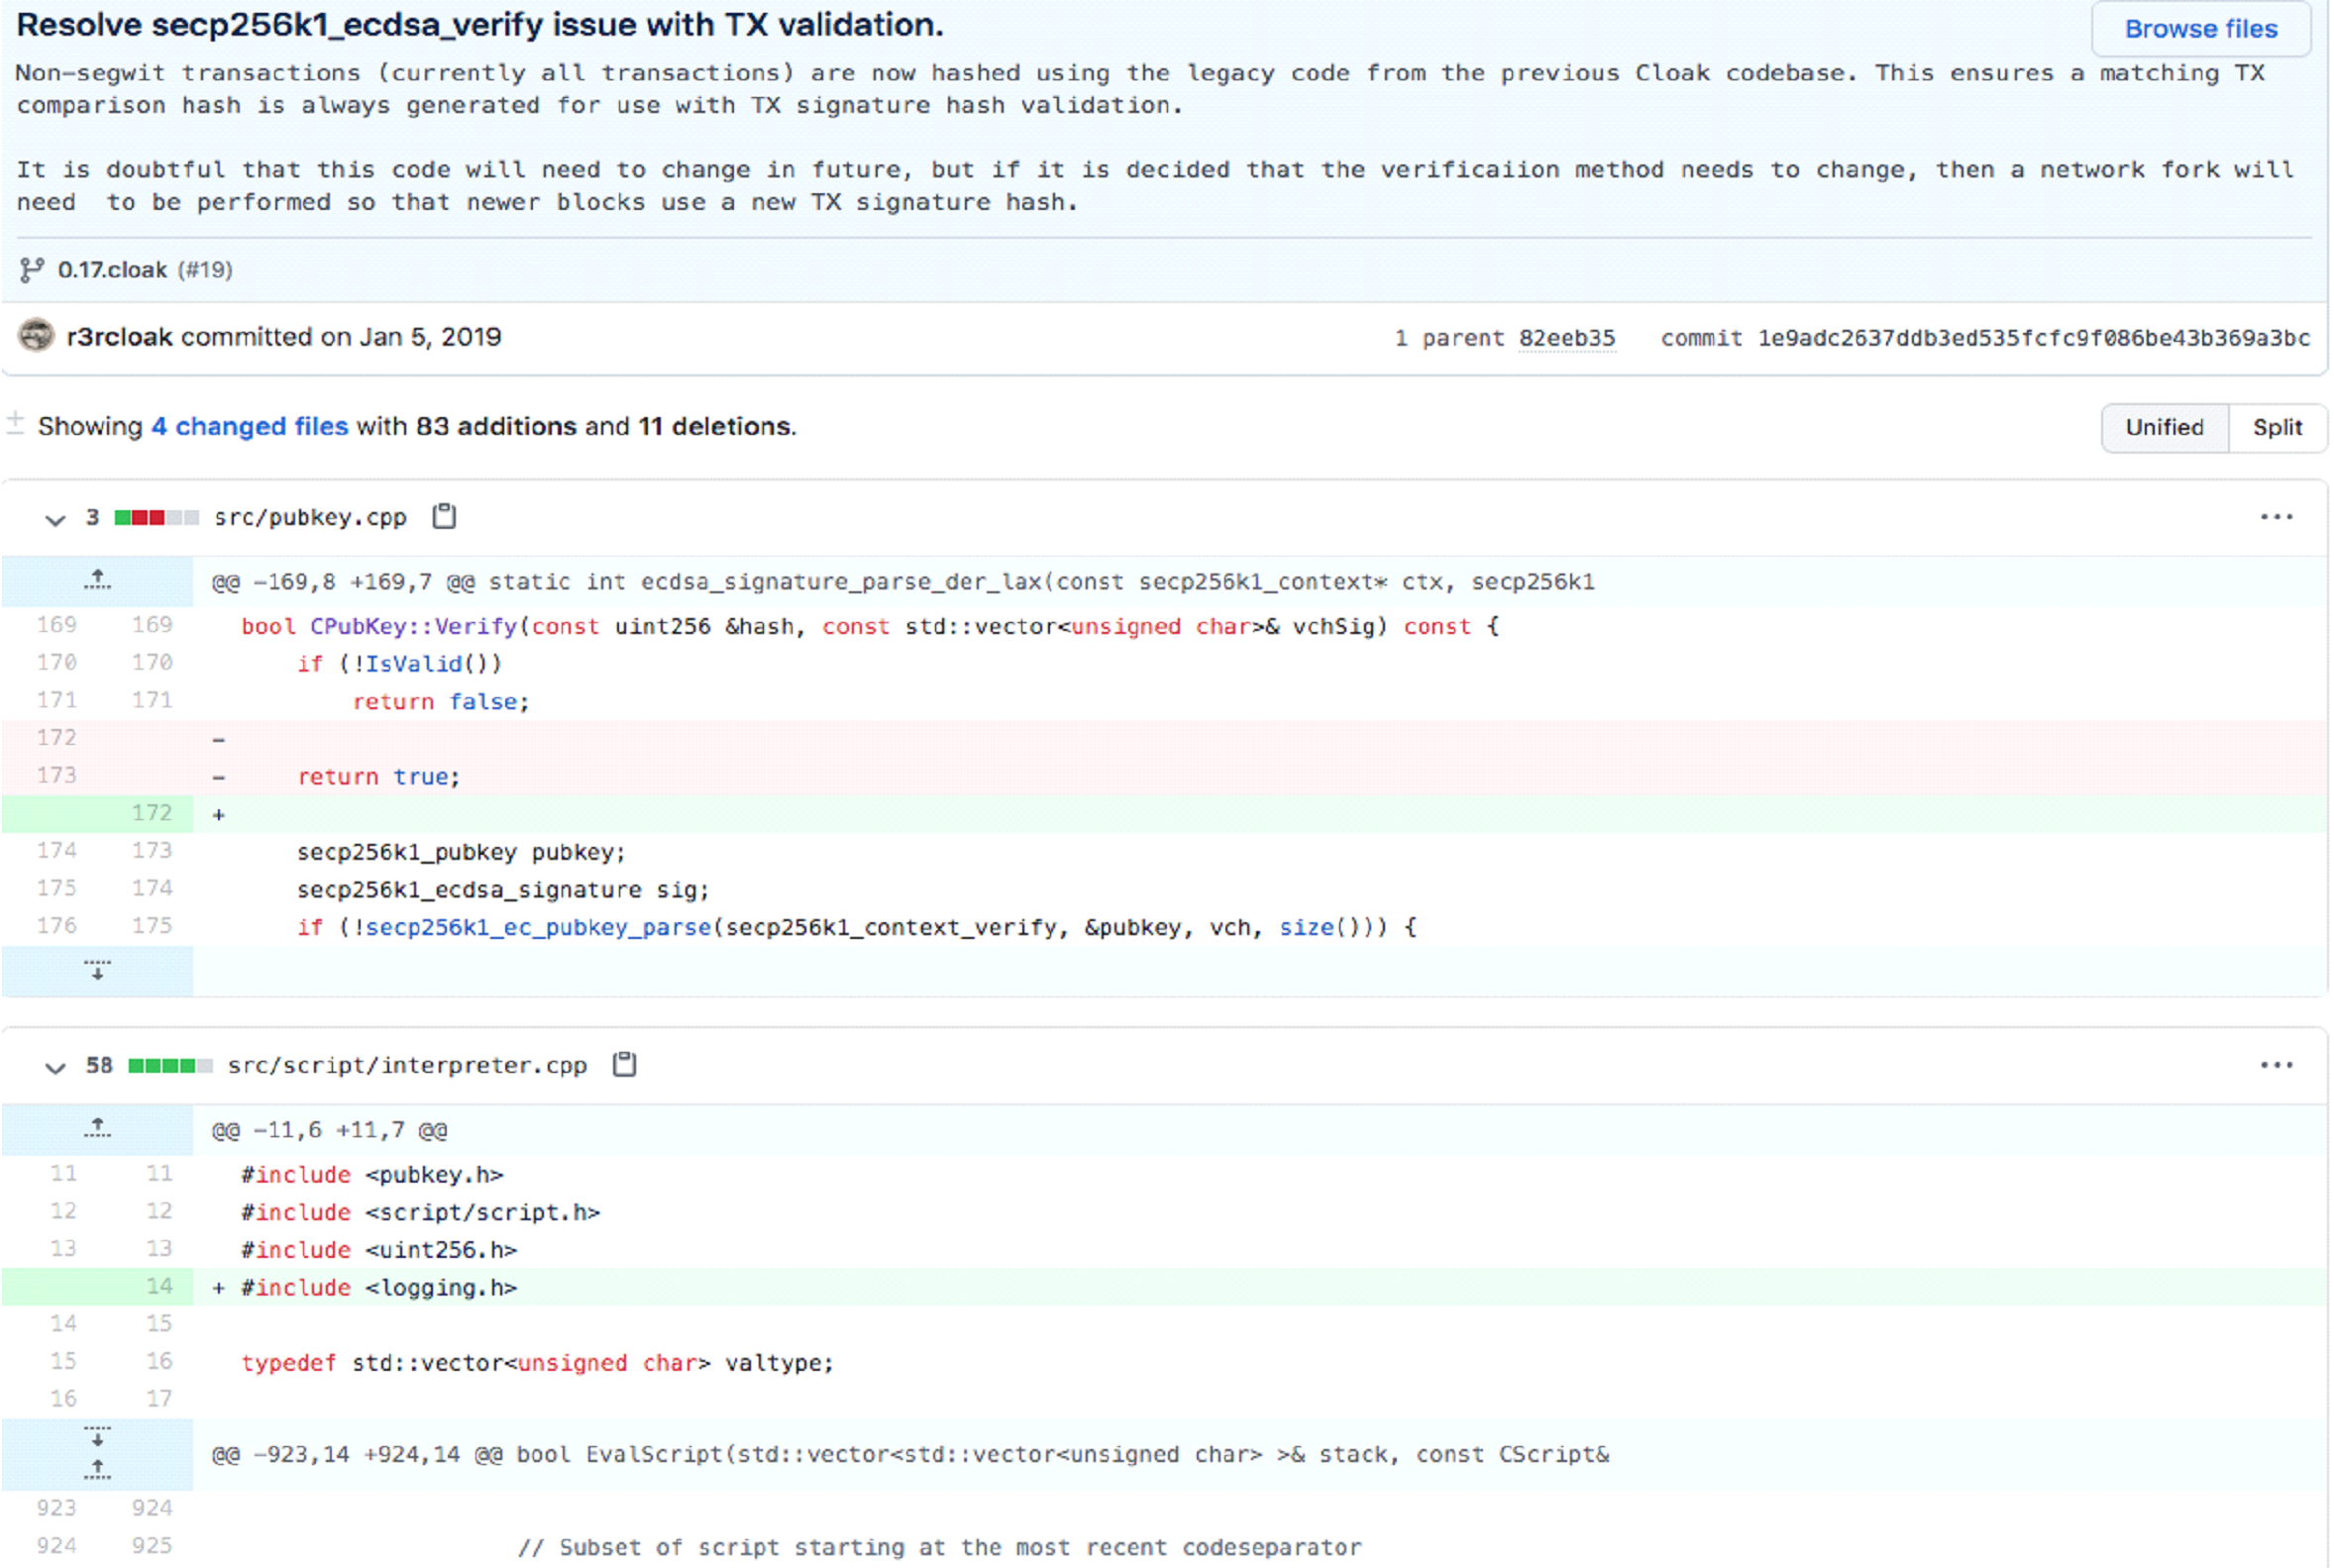
Task: Open r3rcloak's avatar image
Action: point(36,336)
